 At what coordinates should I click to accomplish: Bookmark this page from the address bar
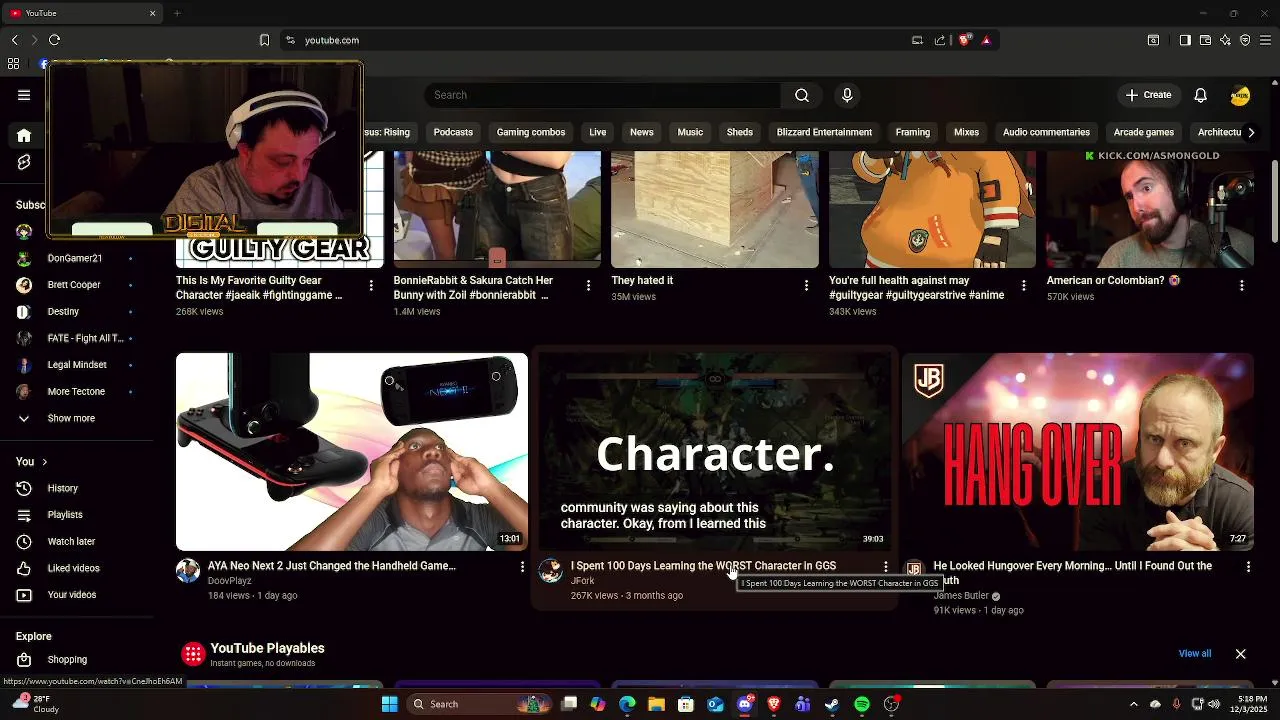click(264, 40)
